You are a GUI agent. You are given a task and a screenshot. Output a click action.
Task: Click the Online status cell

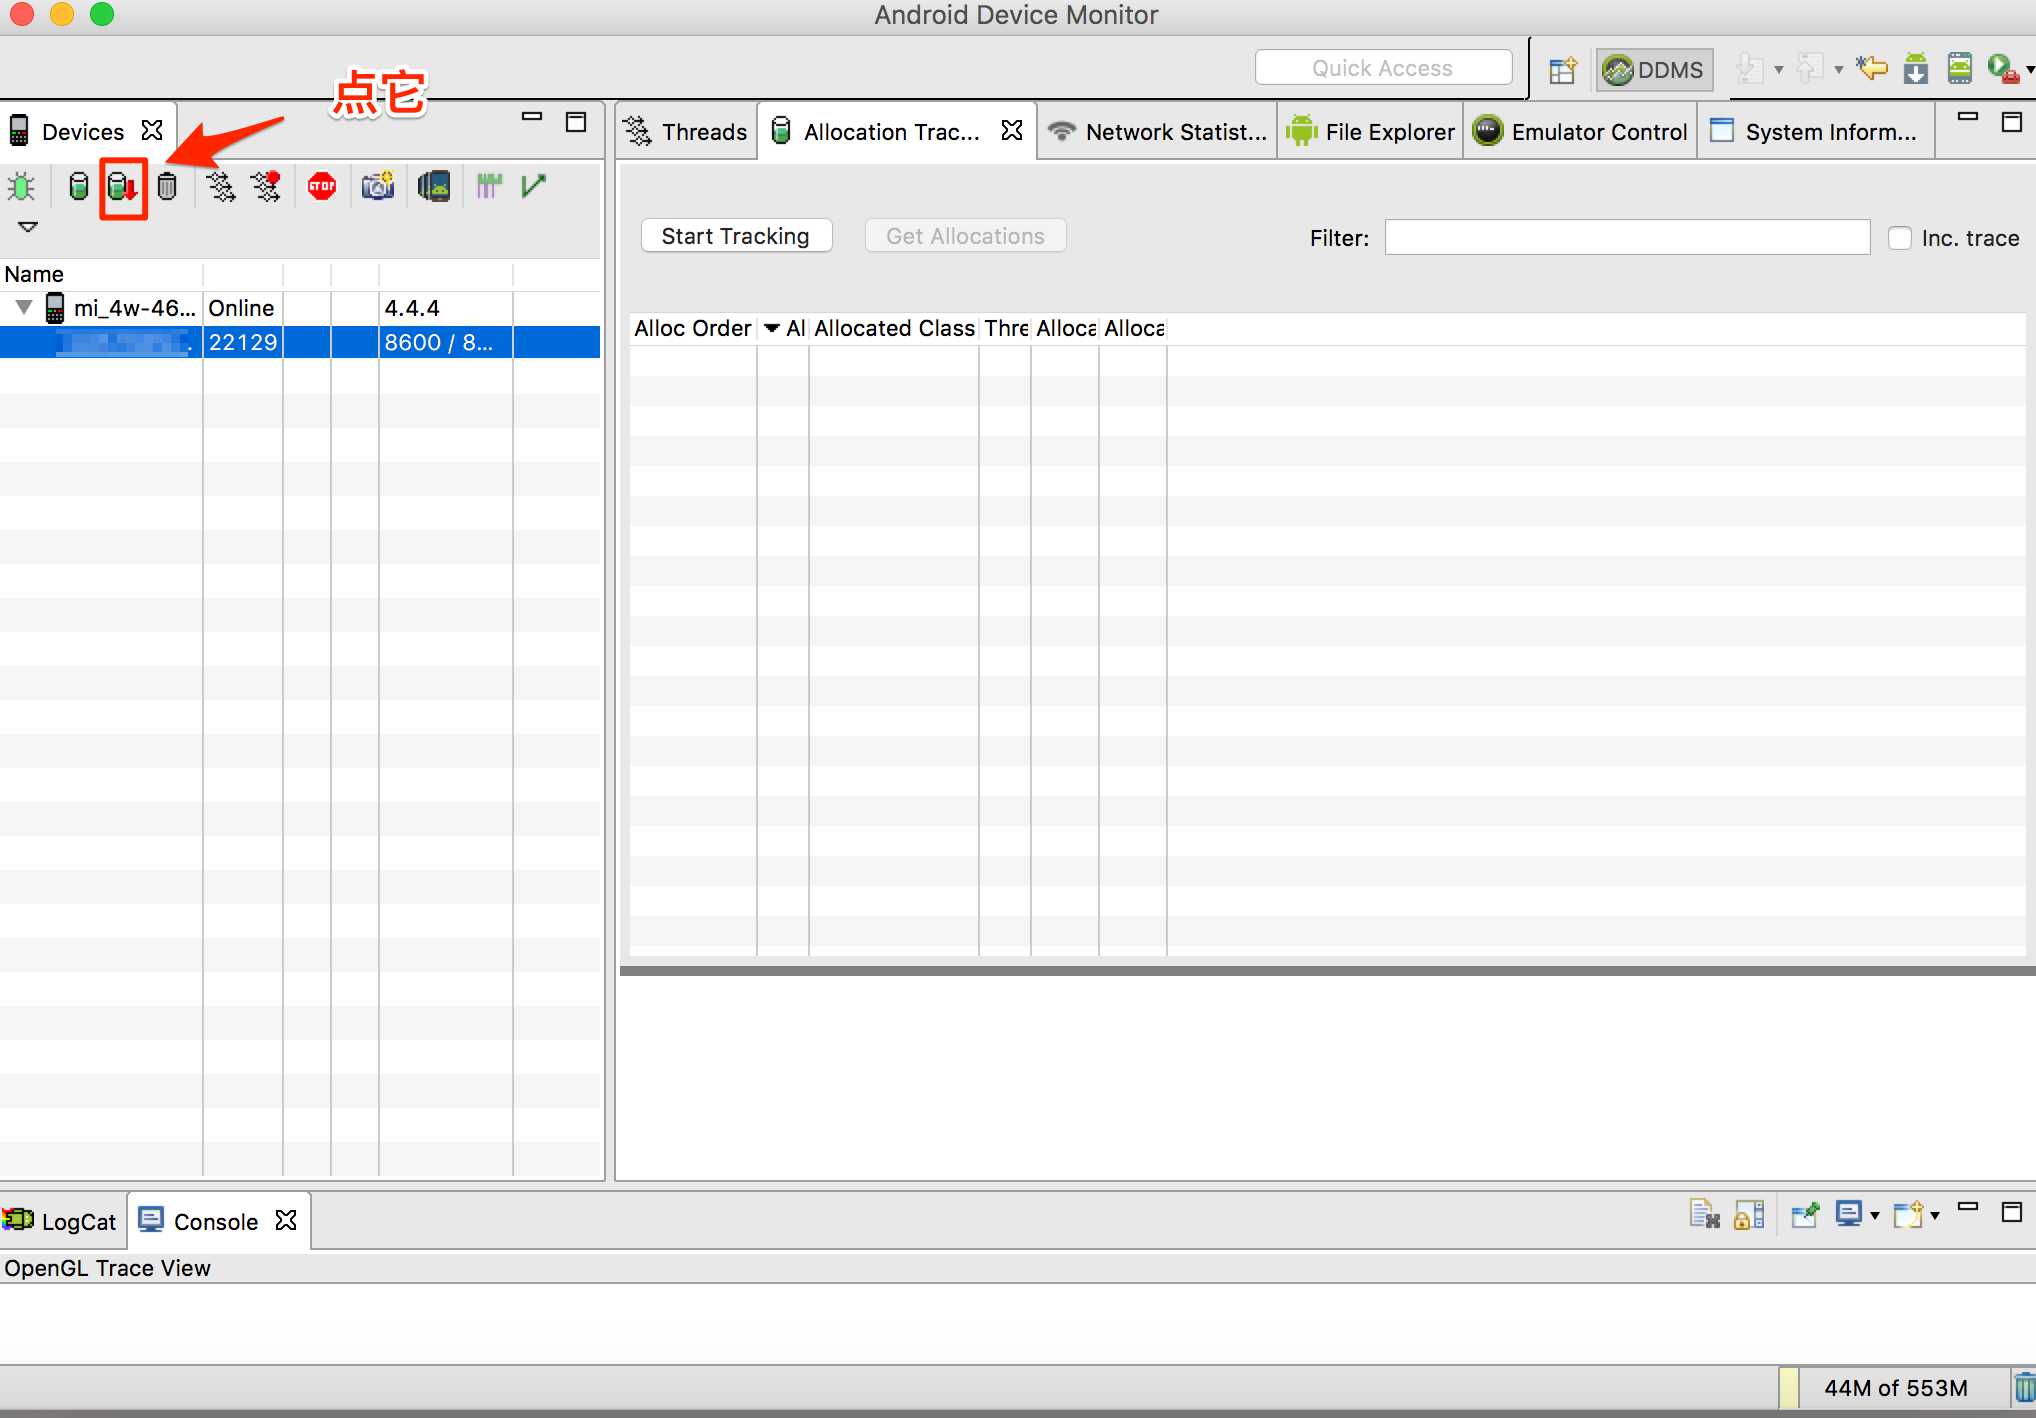coord(243,308)
